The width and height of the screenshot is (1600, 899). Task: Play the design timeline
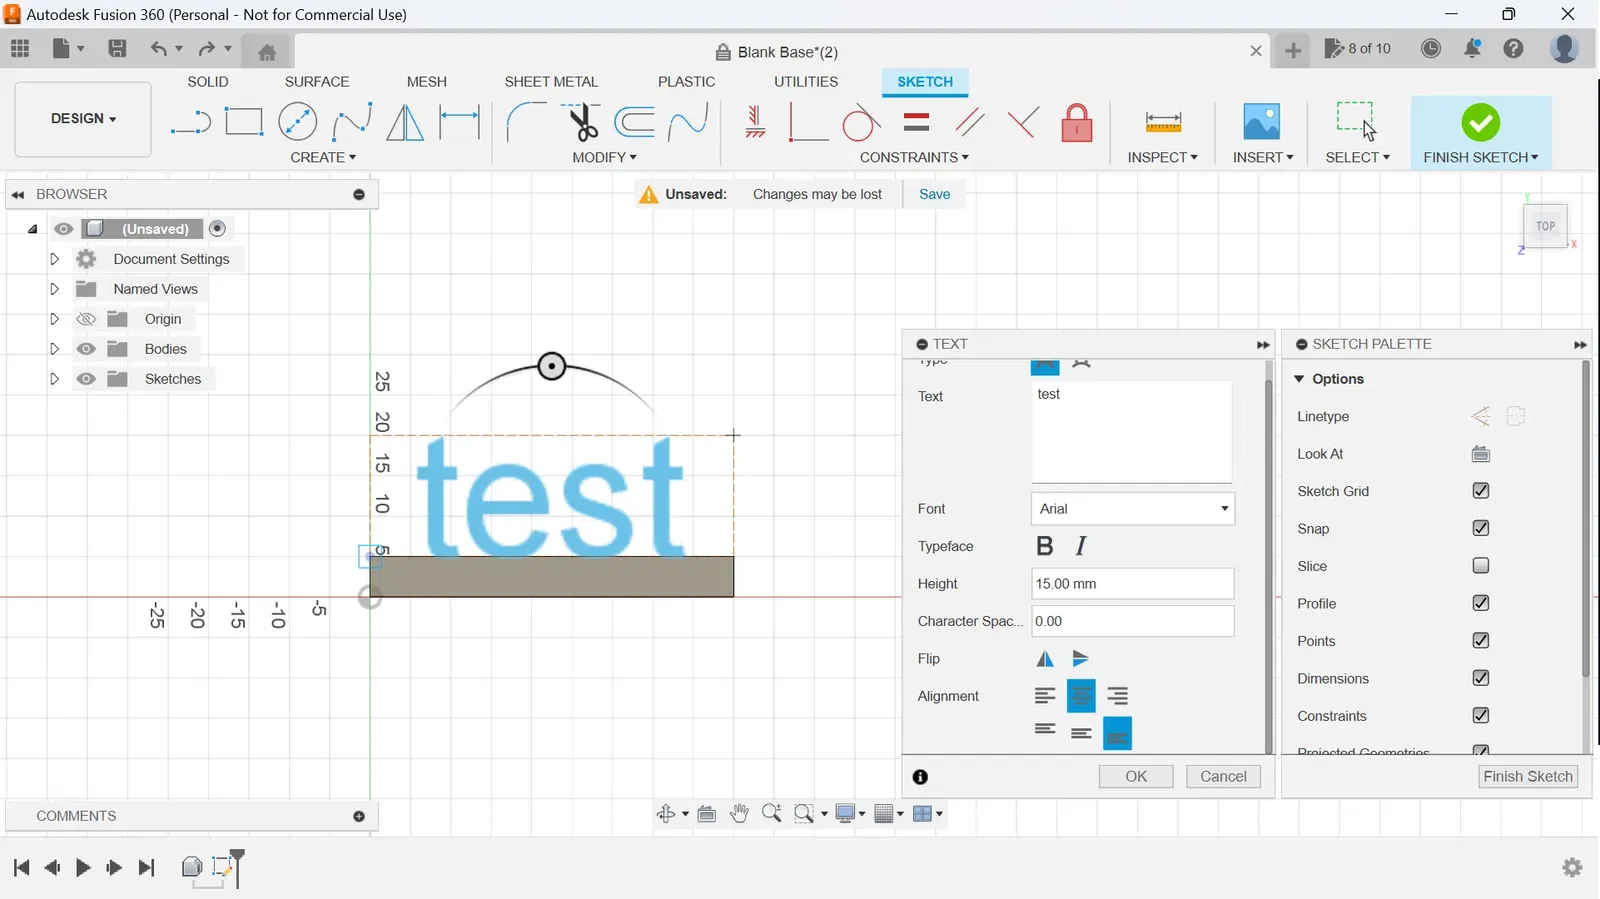(x=83, y=867)
